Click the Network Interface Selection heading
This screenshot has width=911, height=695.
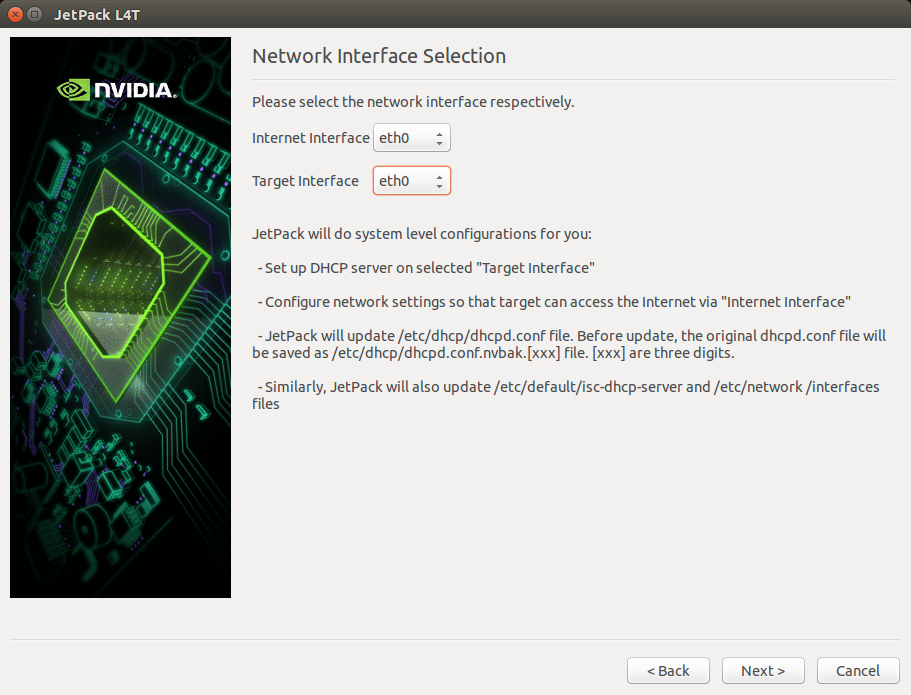click(x=379, y=56)
